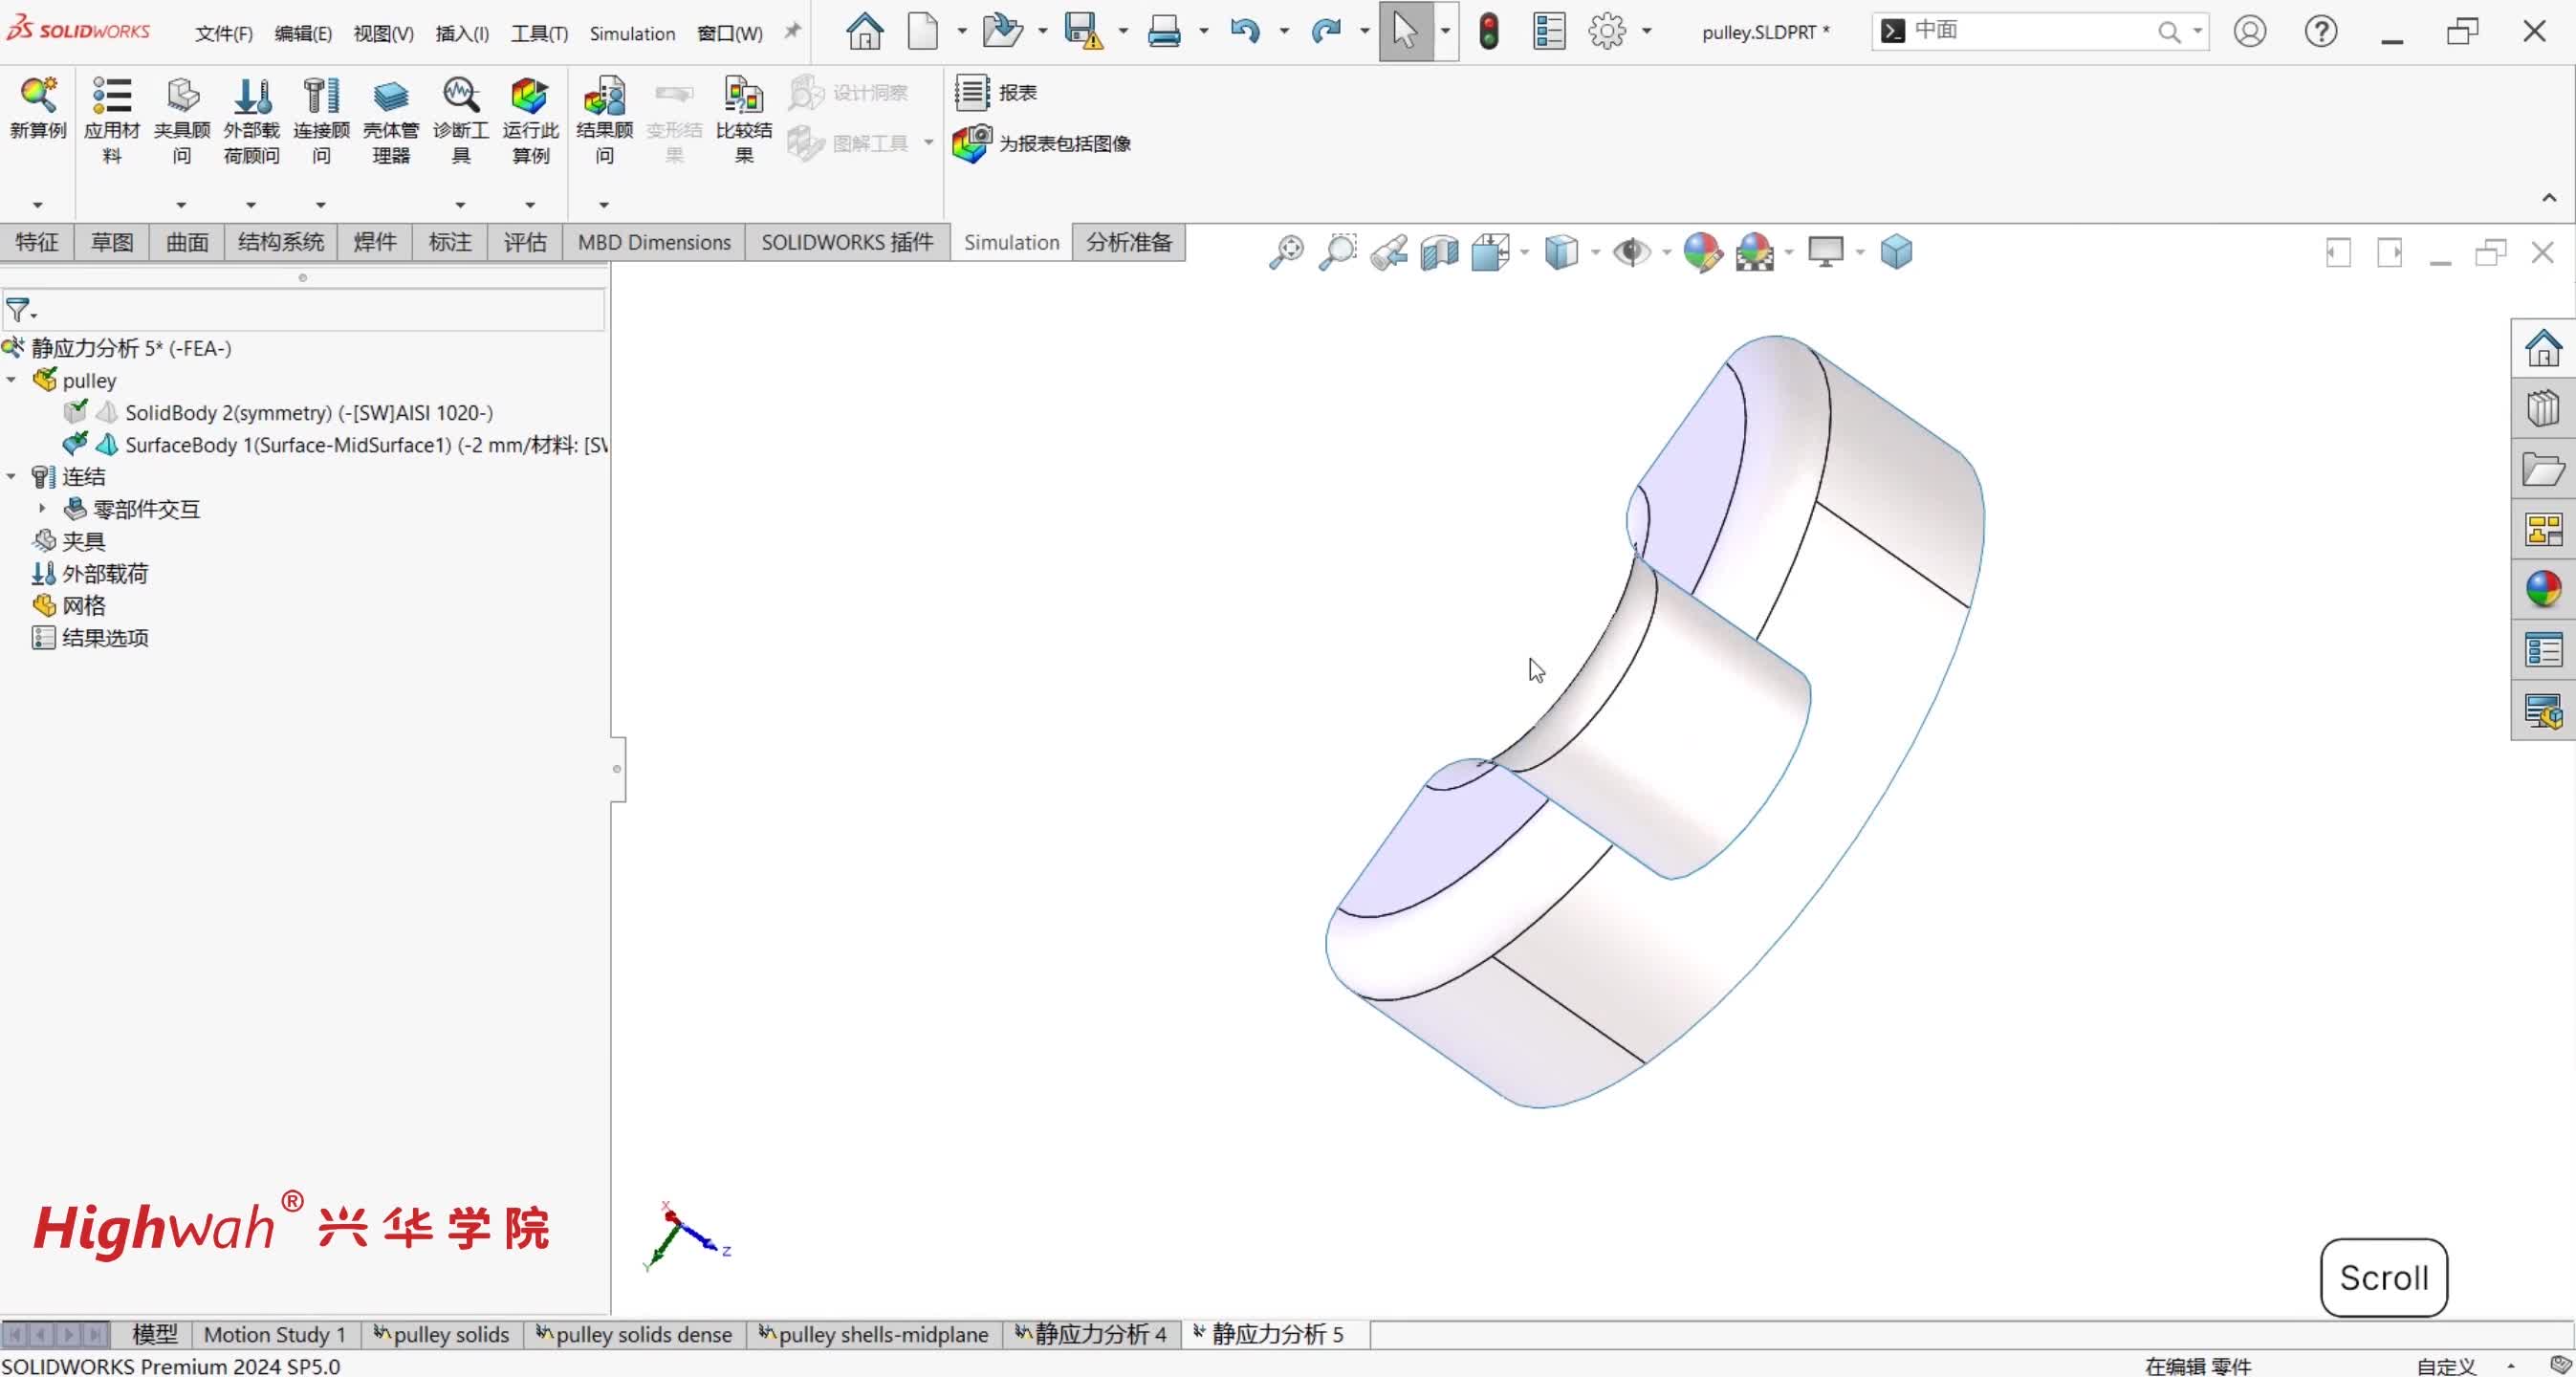Image resolution: width=2576 pixels, height=1377 pixels.
Task: Toggle the menu bar pin icon
Action: [792, 31]
